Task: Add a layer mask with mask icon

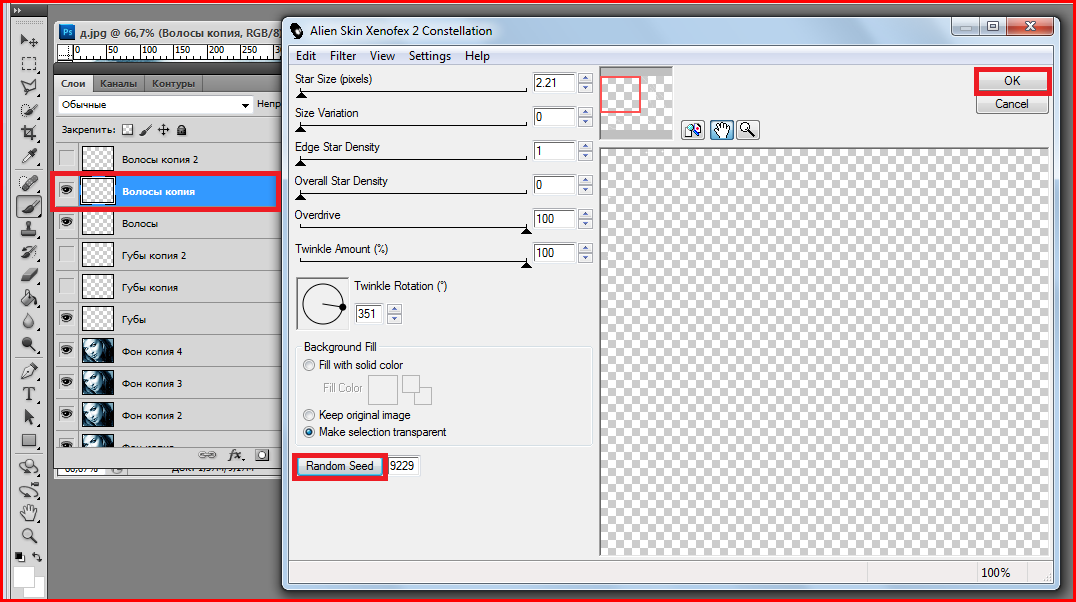Action: (x=262, y=454)
